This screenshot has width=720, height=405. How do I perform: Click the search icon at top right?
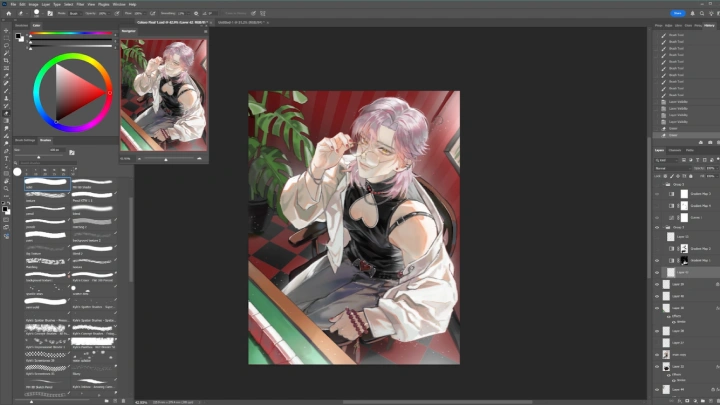(x=702, y=13)
